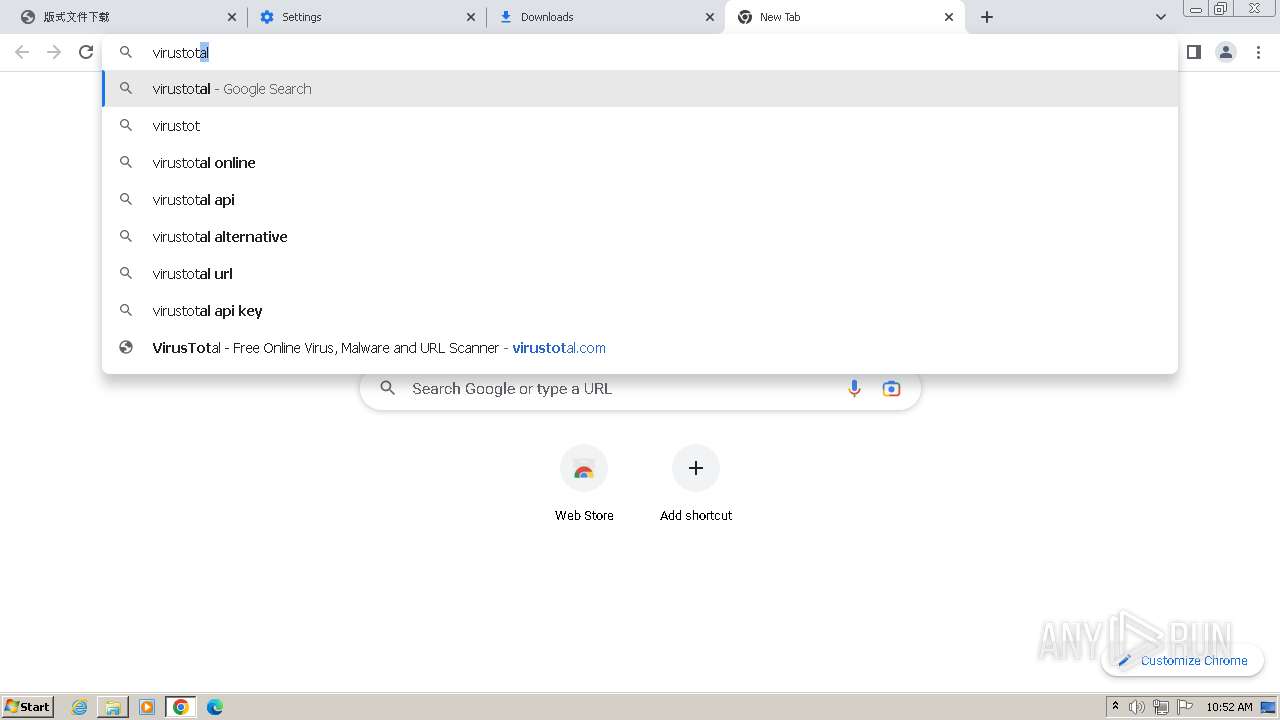Choose the 'virustot' suggestion

(x=640, y=126)
